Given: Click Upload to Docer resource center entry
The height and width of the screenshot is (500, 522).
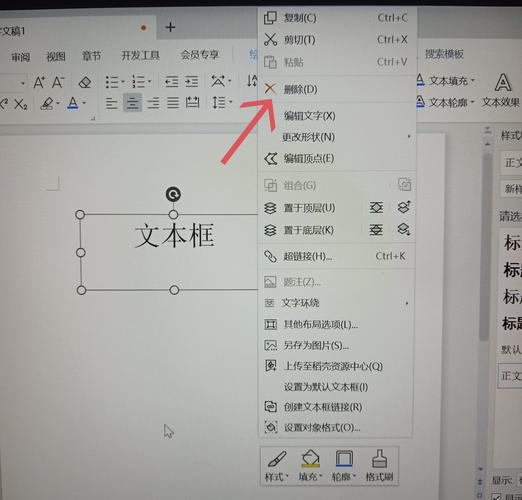Looking at the screenshot, I should pos(336,366).
